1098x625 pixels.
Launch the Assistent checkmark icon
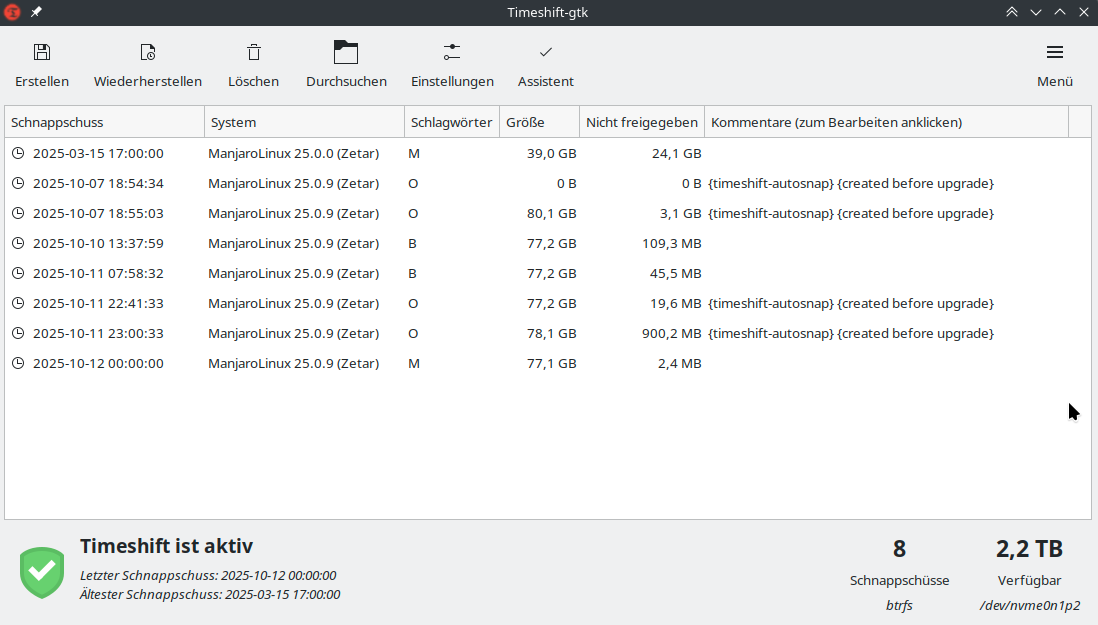coord(545,52)
